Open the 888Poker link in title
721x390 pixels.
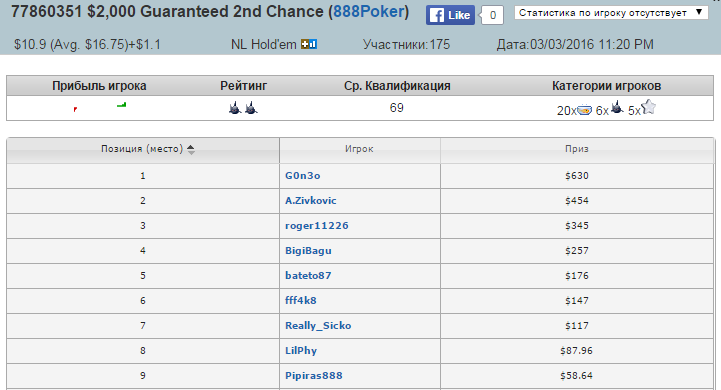click(x=369, y=11)
